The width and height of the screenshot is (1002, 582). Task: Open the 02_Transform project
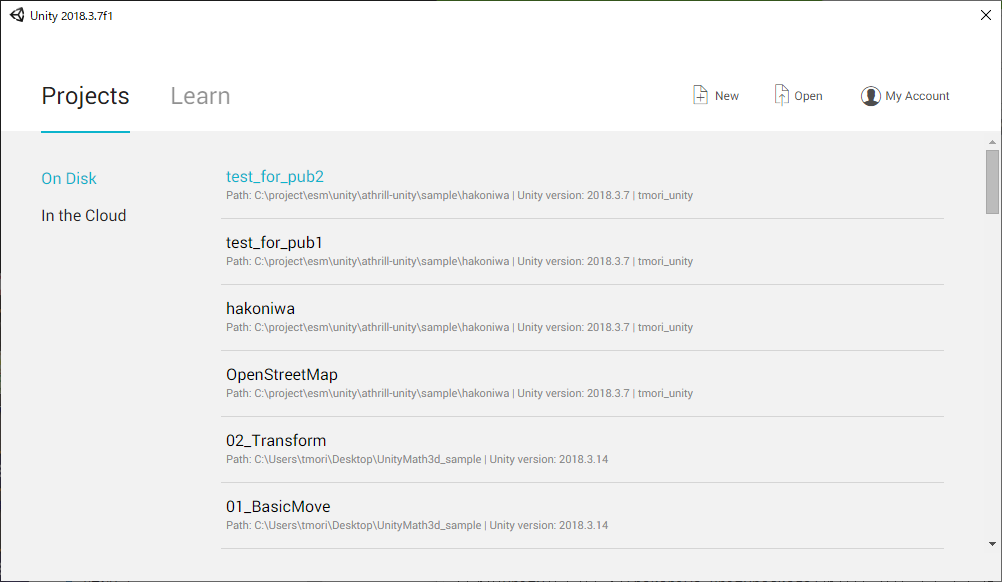(276, 440)
